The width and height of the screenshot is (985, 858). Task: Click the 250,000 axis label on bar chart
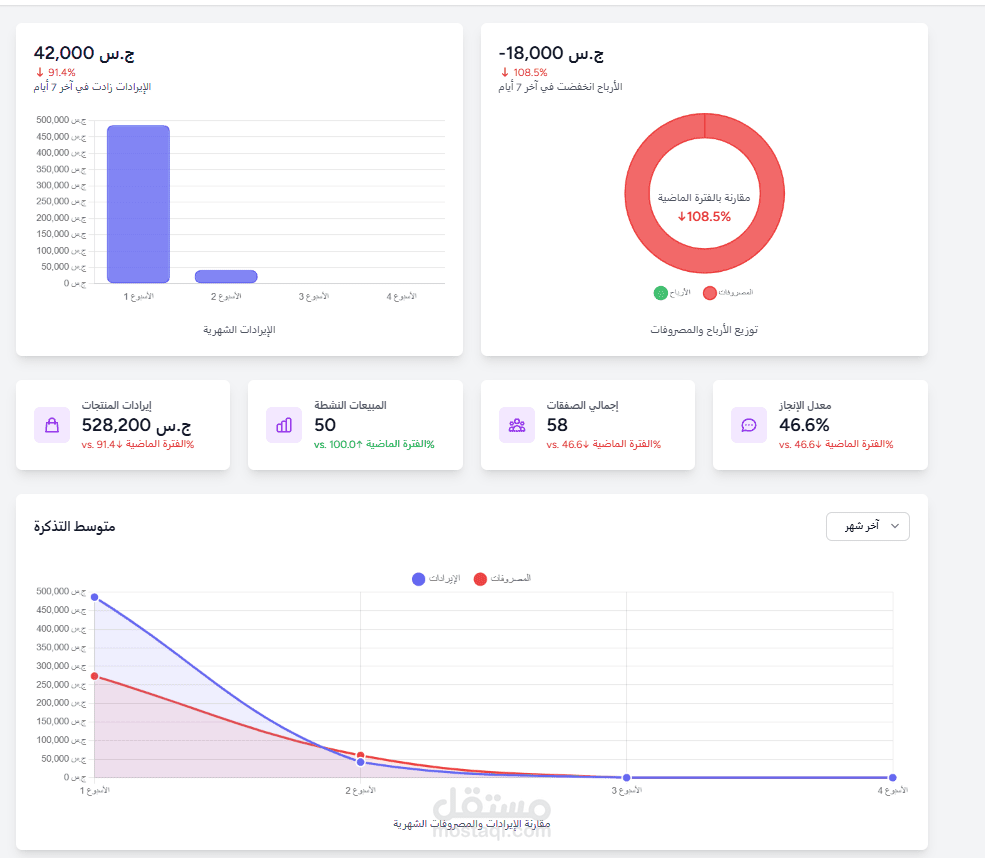pyautogui.click(x=61, y=201)
